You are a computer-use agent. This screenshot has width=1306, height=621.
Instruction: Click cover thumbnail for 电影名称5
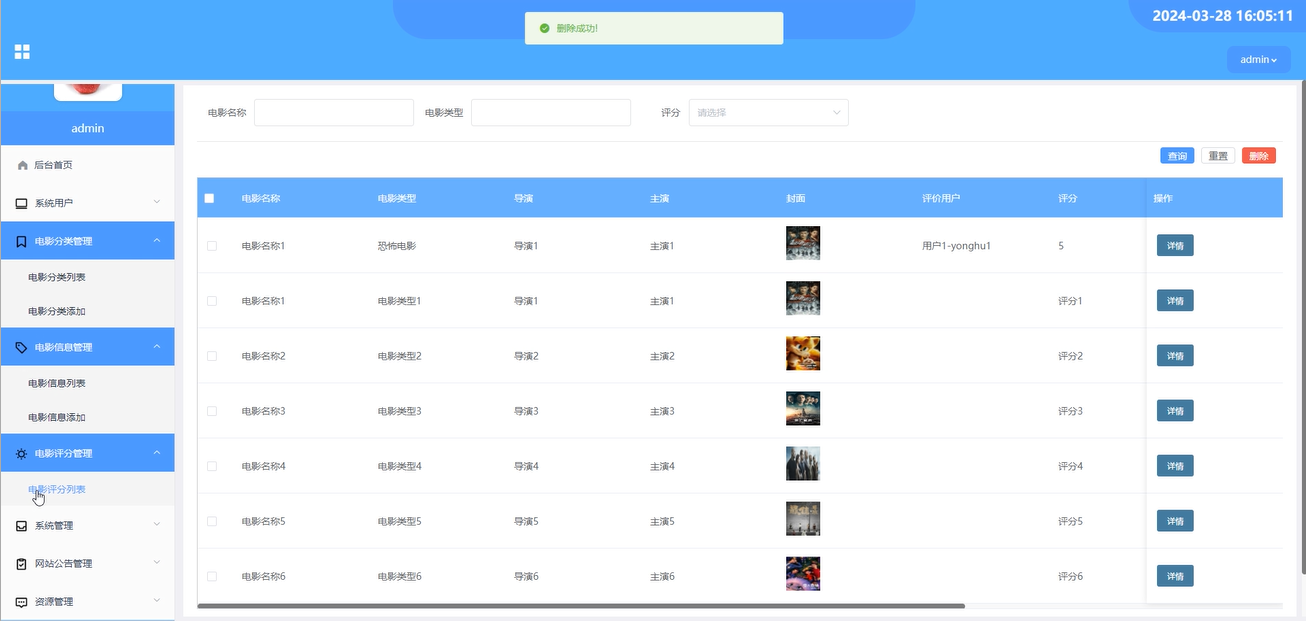click(x=803, y=518)
